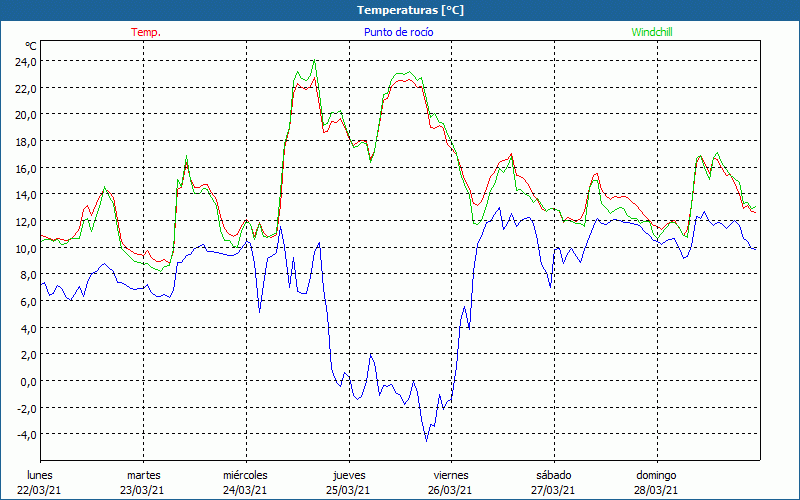This screenshot has height=500, width=800.
Task: Click the 'viernes' day label
Action: (451, 475)
